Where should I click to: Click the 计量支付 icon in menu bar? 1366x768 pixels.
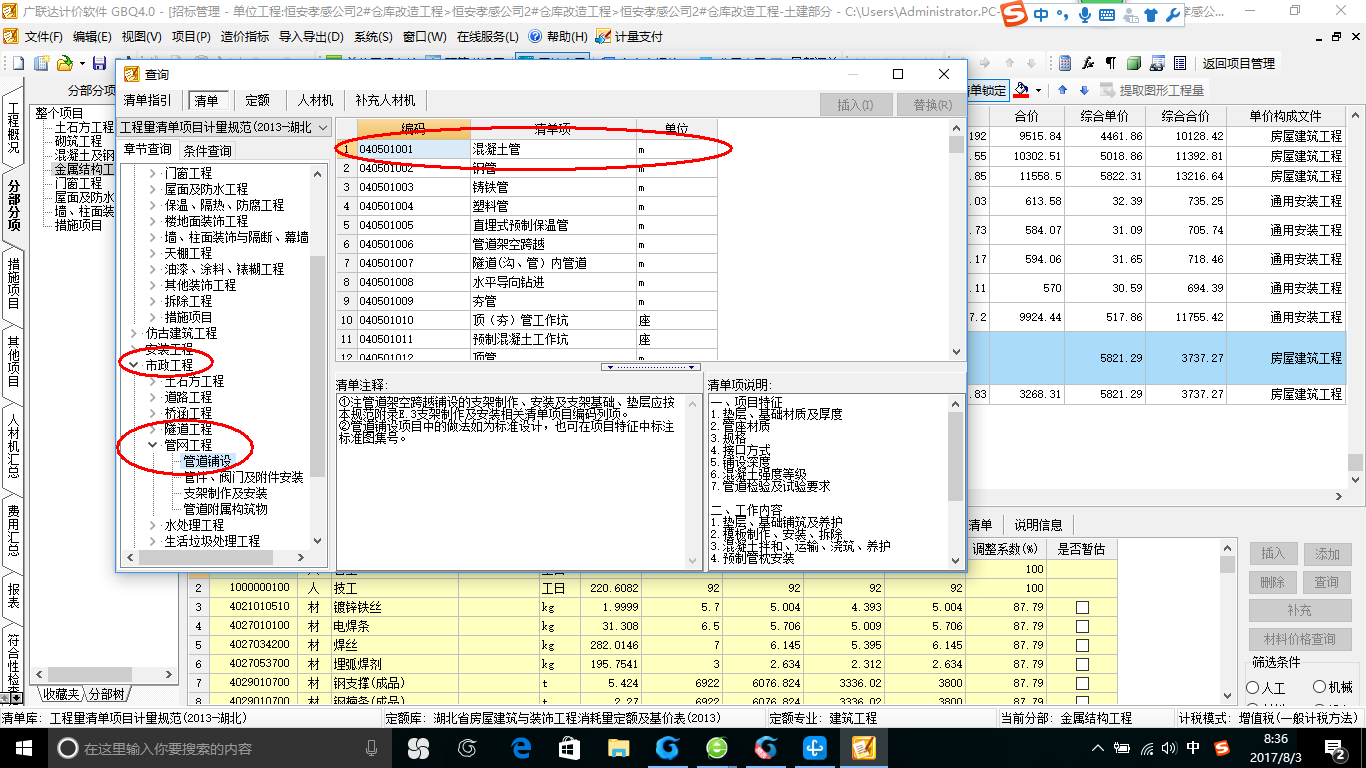coord(603,36)
